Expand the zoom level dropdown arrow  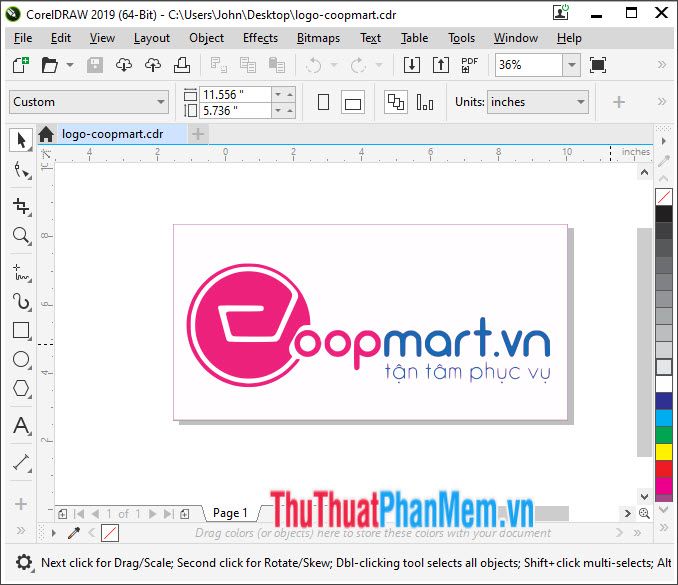[572, 65]
